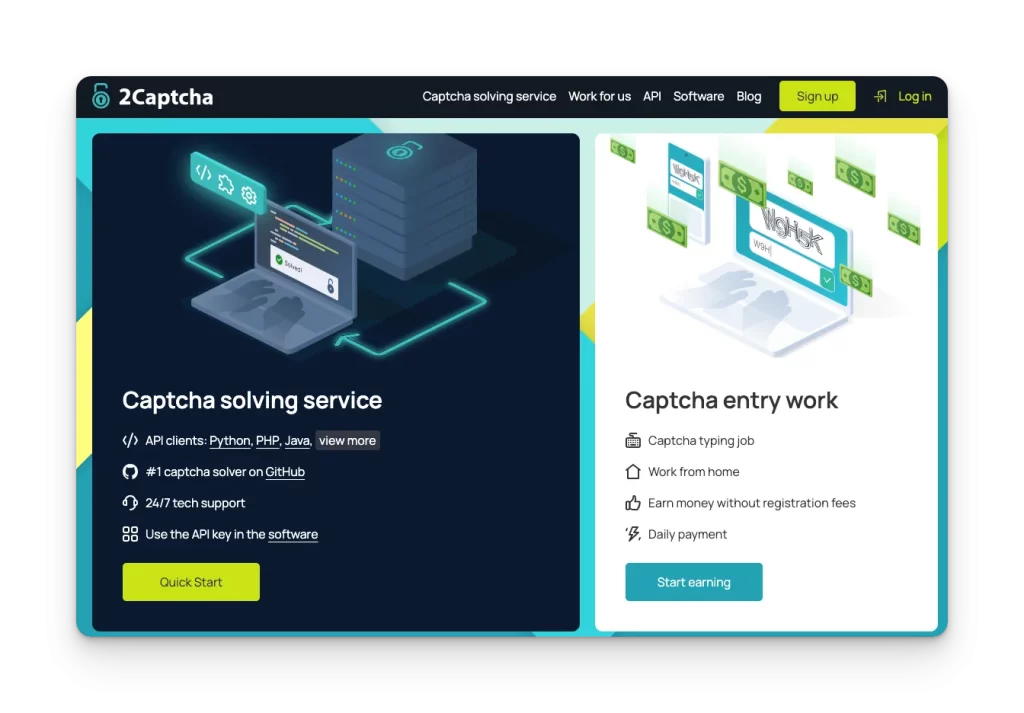Expand the view more API clients list
1024x713 pixels.
(347, 441)
